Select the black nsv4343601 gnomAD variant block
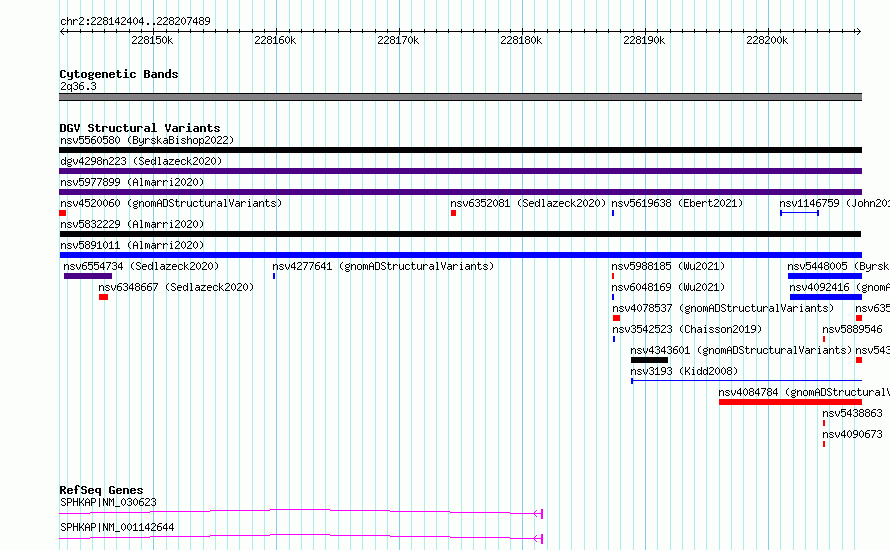 (649, 360)
